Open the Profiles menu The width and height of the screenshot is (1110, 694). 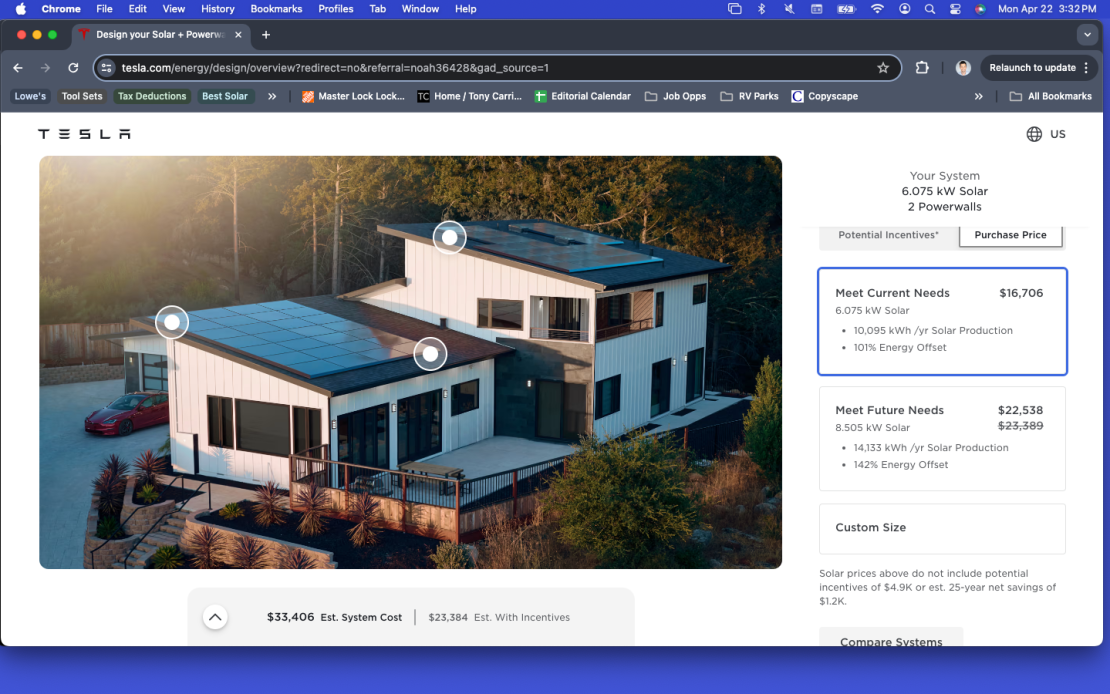[x=336, y=9]
